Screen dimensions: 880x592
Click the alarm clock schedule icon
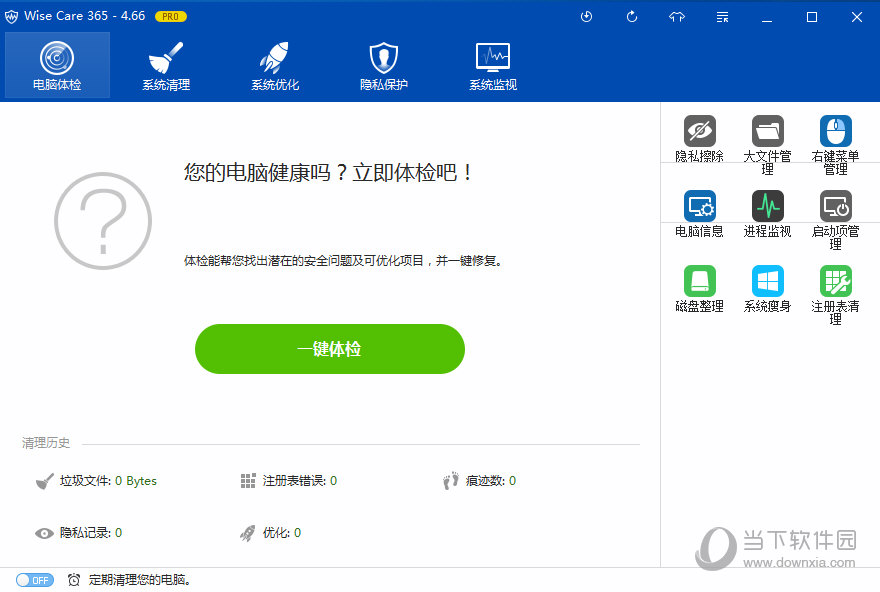[x=74, y=580]
